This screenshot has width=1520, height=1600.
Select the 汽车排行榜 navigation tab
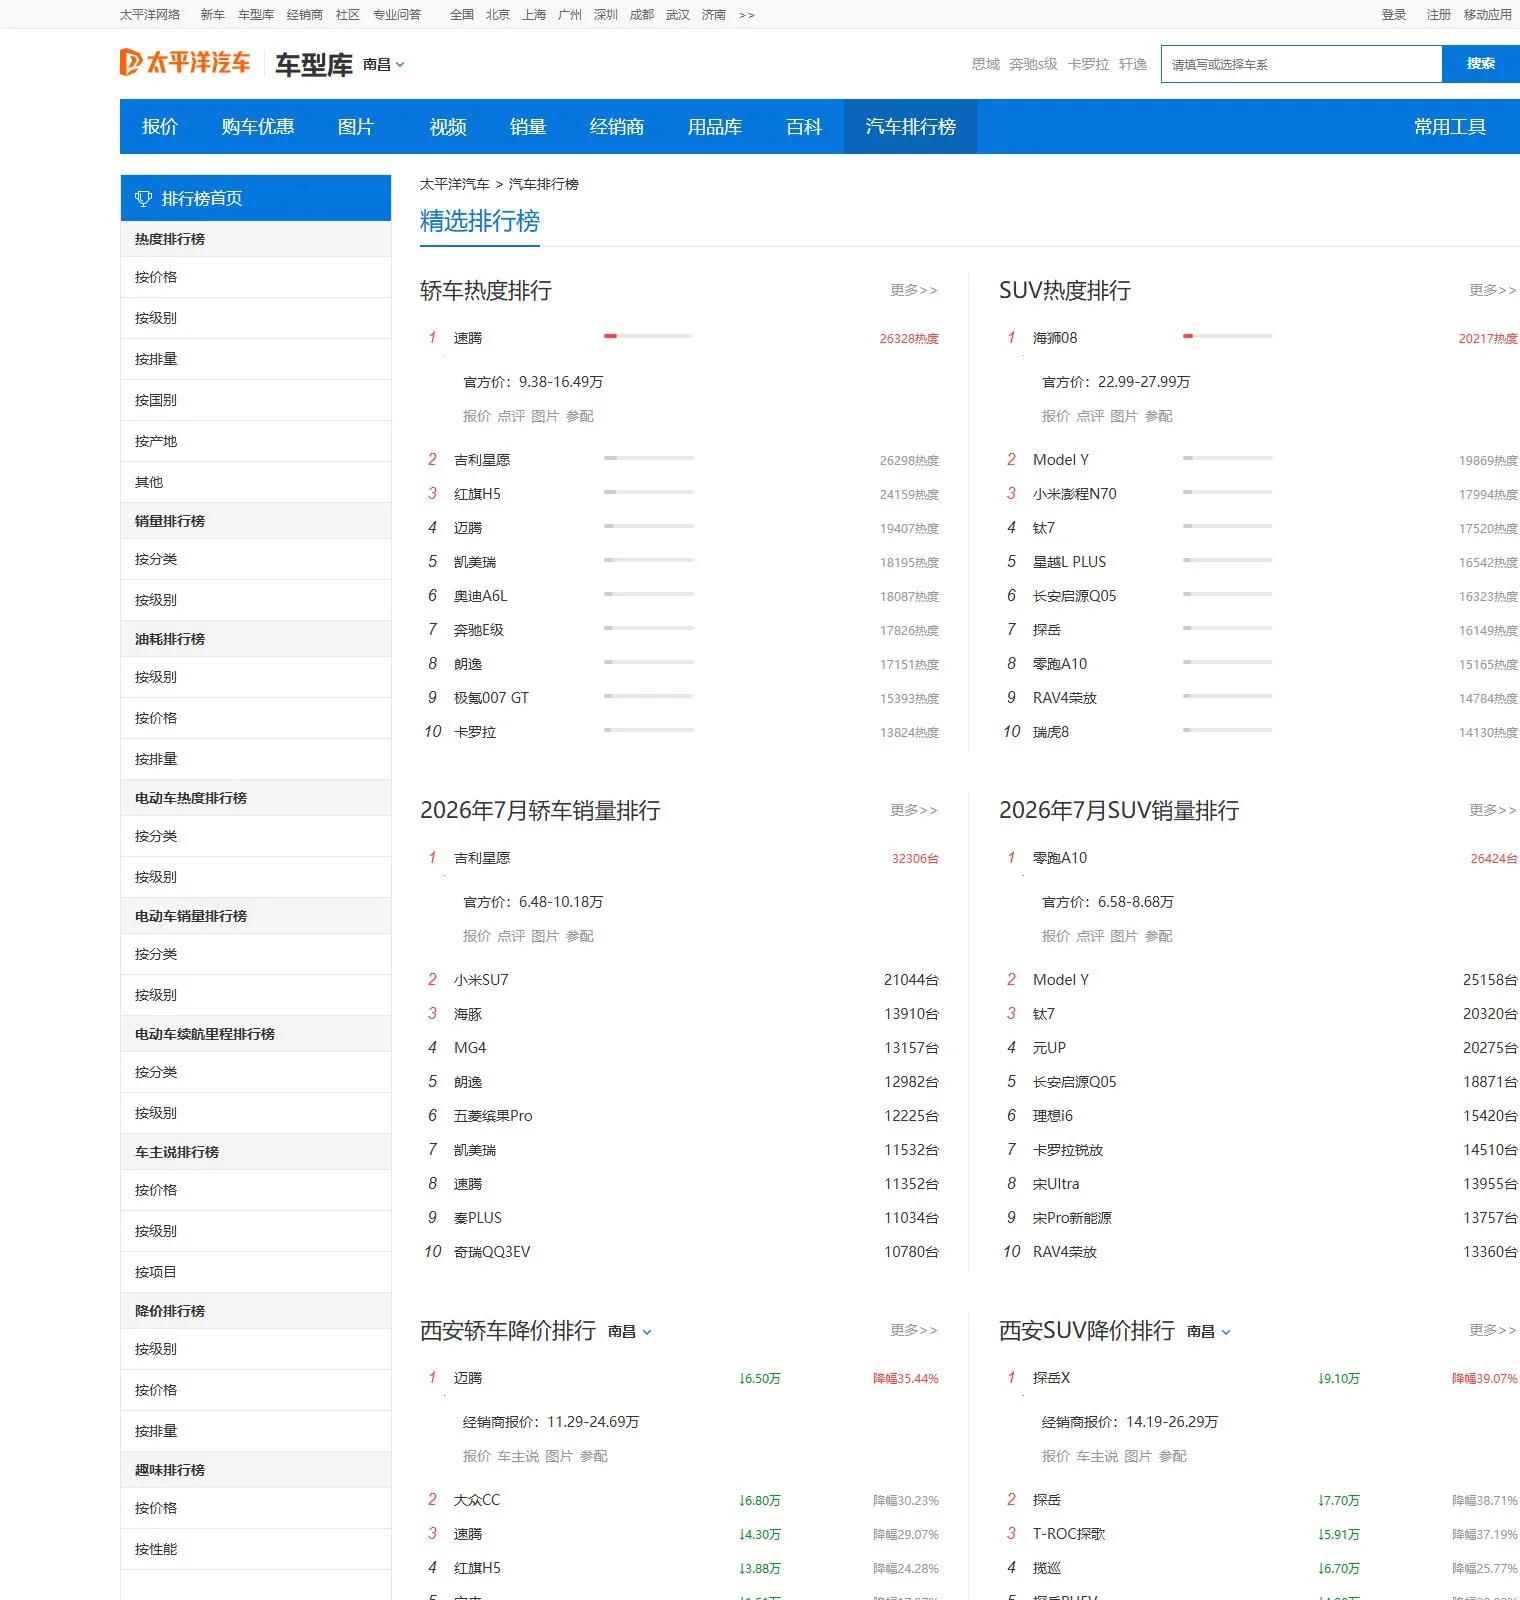(910, 126)
